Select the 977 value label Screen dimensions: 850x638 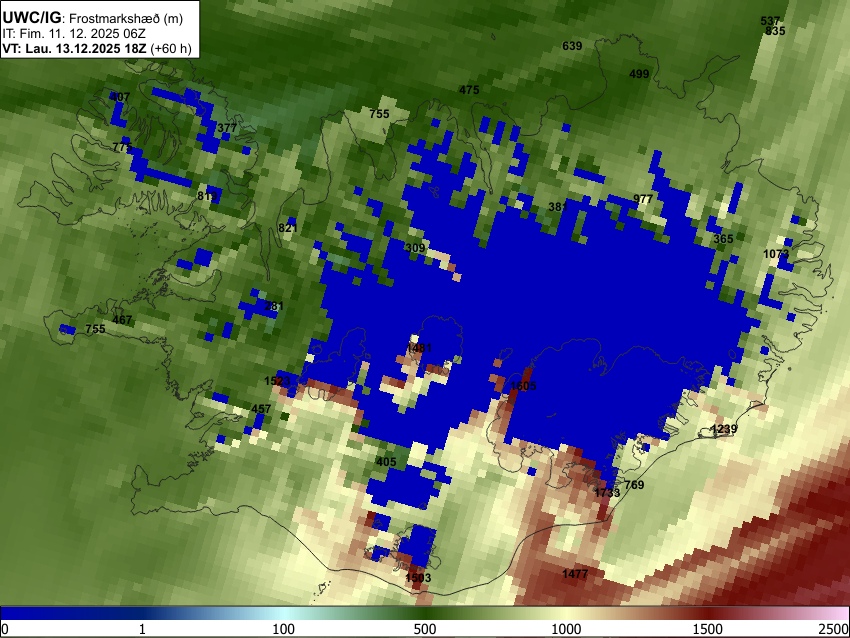coord(643,199)
